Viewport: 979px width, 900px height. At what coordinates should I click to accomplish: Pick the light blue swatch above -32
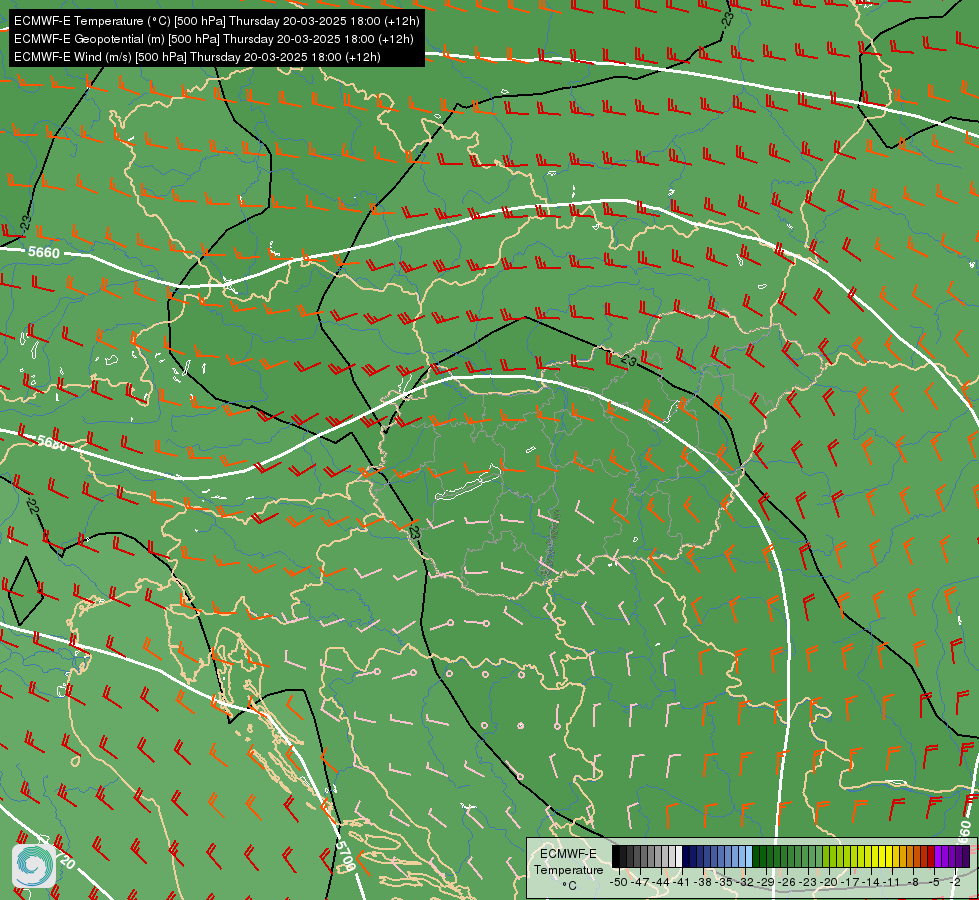tap(749, 856)
